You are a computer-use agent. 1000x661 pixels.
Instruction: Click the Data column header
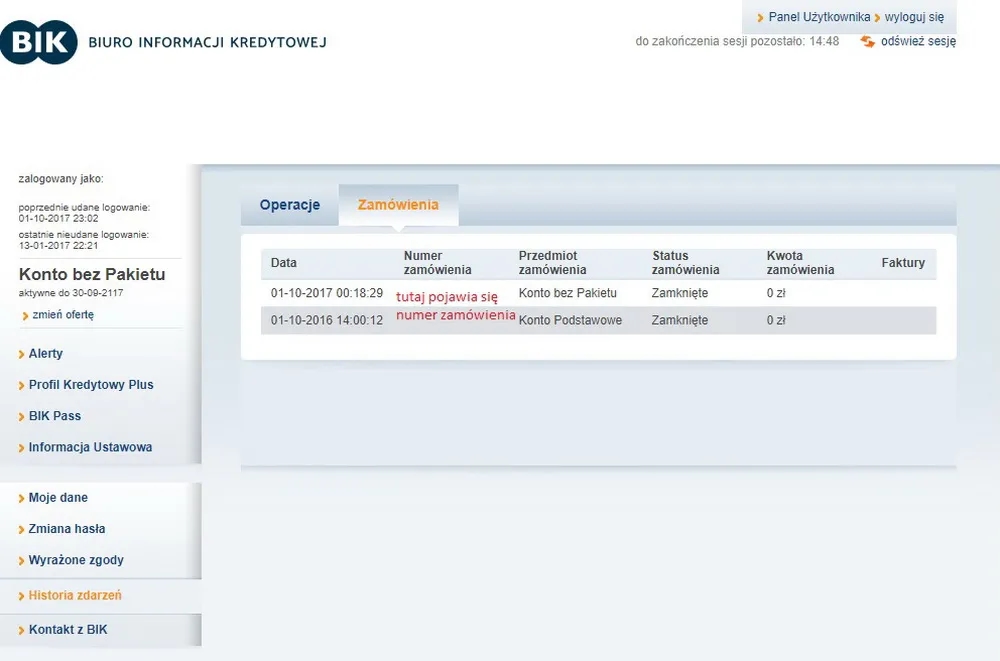[x=284, y=263]
